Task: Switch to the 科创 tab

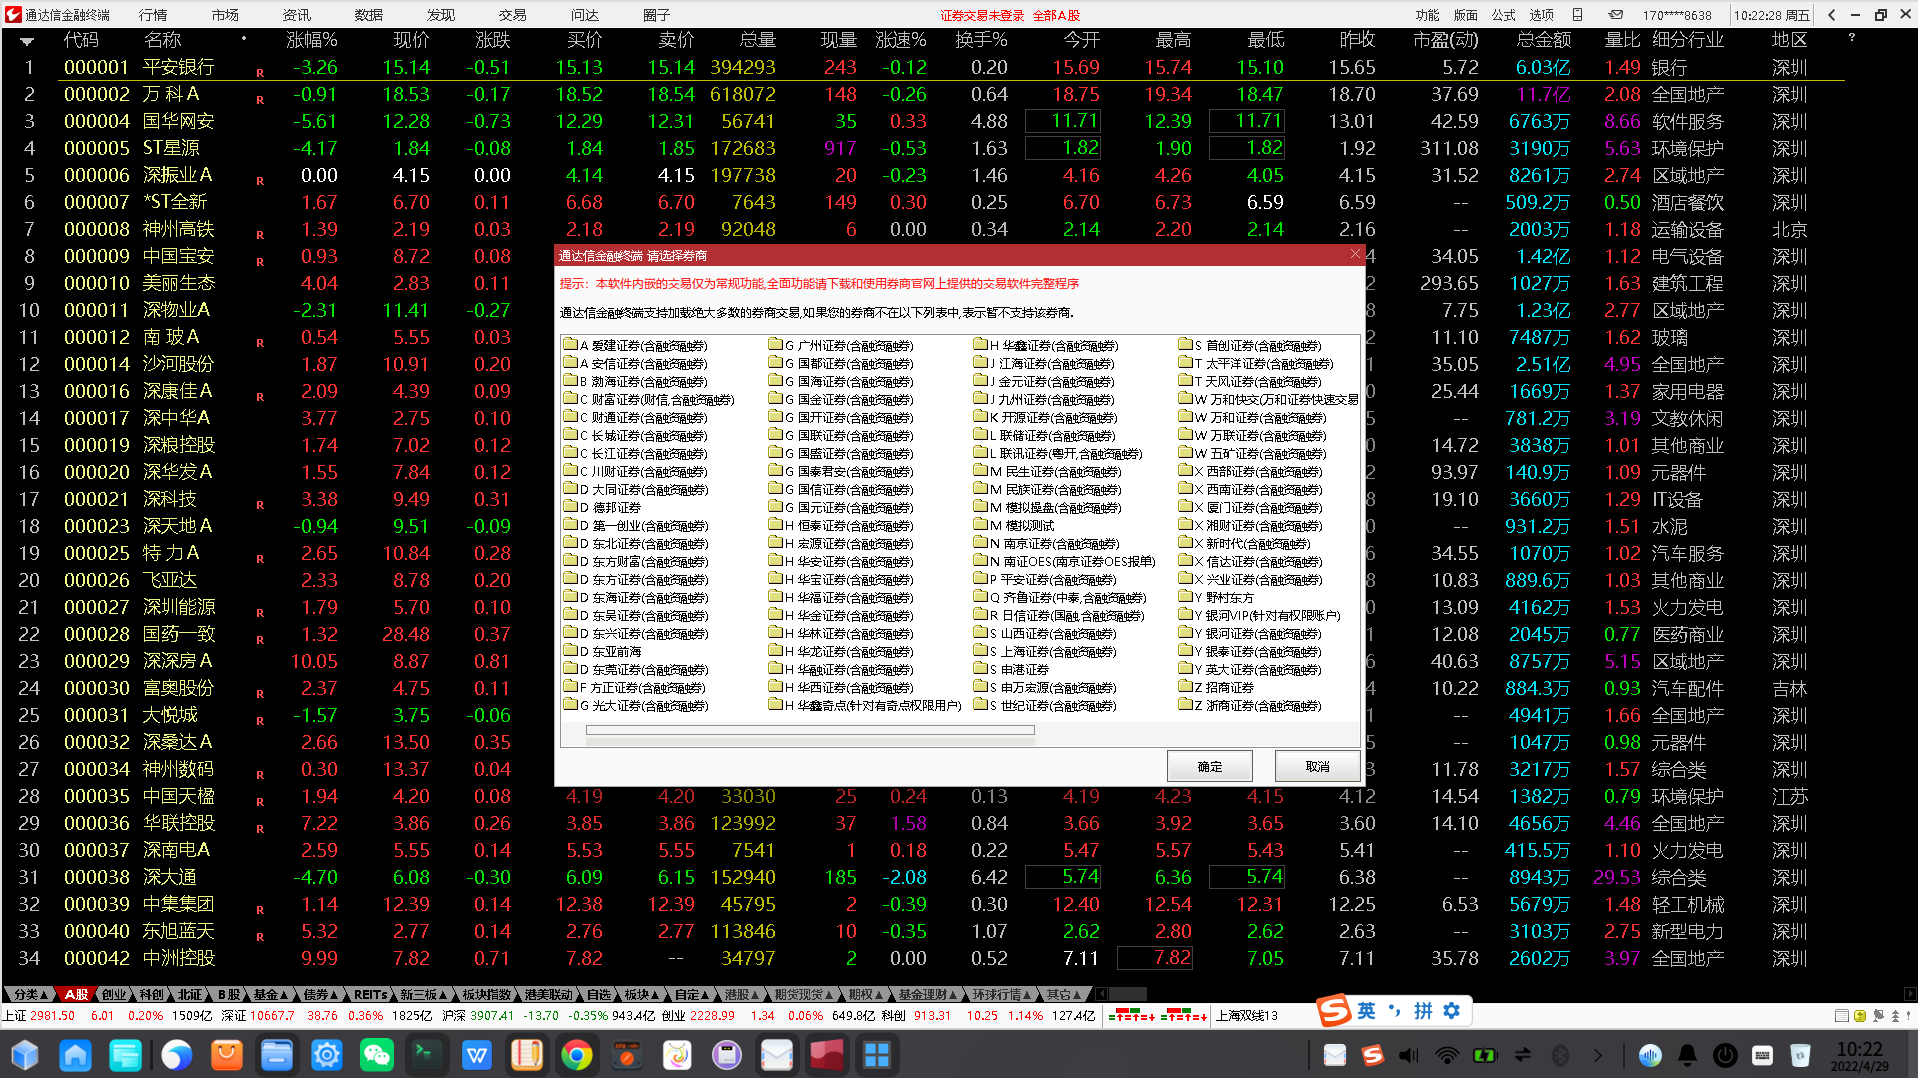Action: tap(152, 994)
